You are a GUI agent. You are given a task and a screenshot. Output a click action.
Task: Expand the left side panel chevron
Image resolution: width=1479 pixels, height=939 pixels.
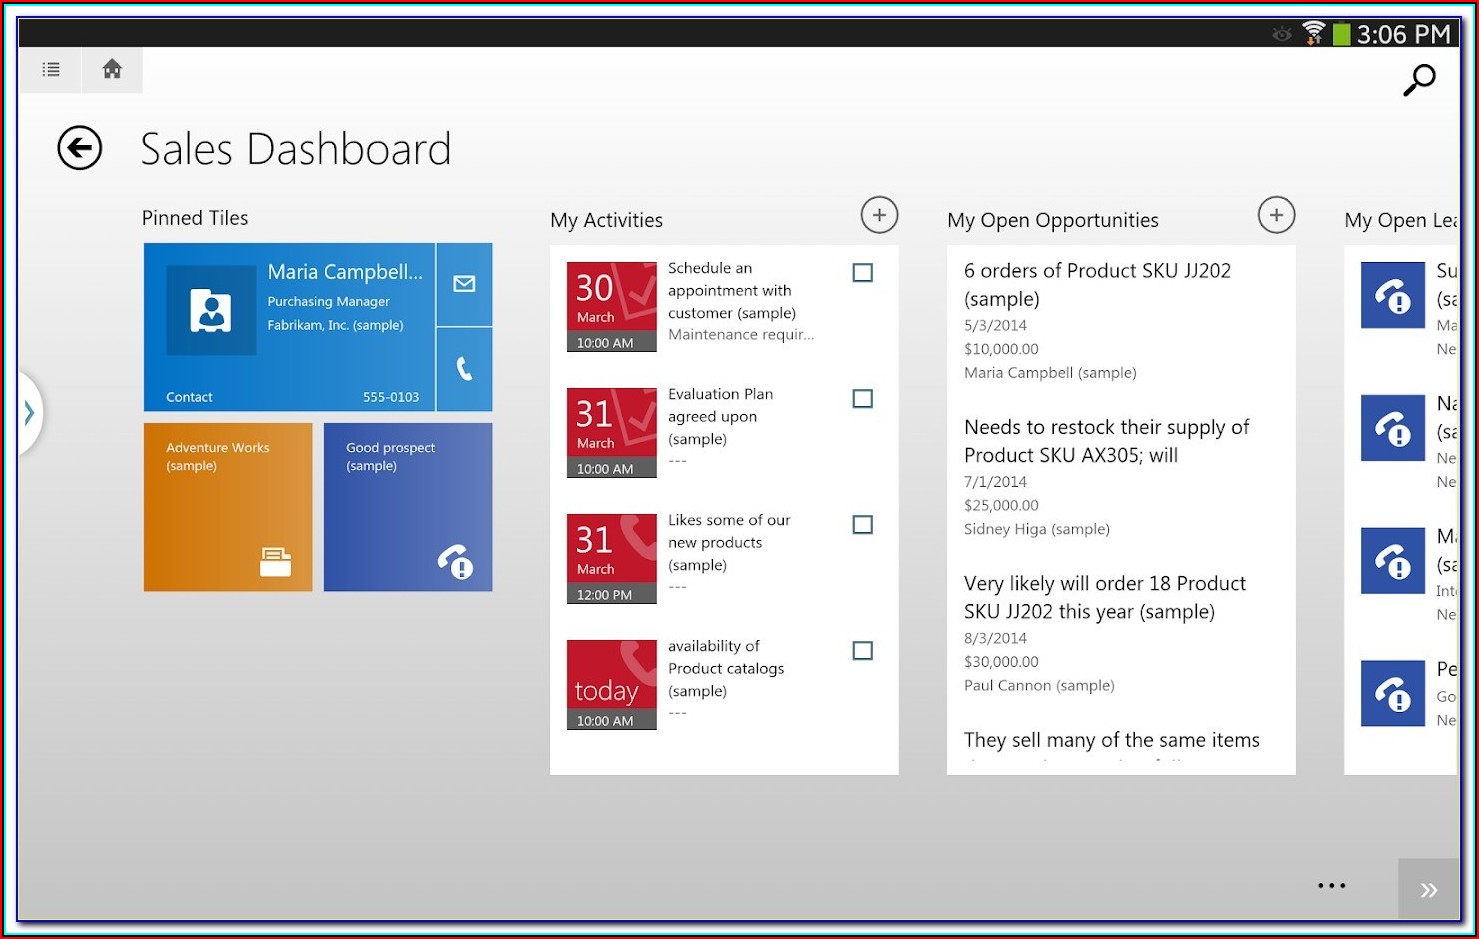tap(30, 413)
